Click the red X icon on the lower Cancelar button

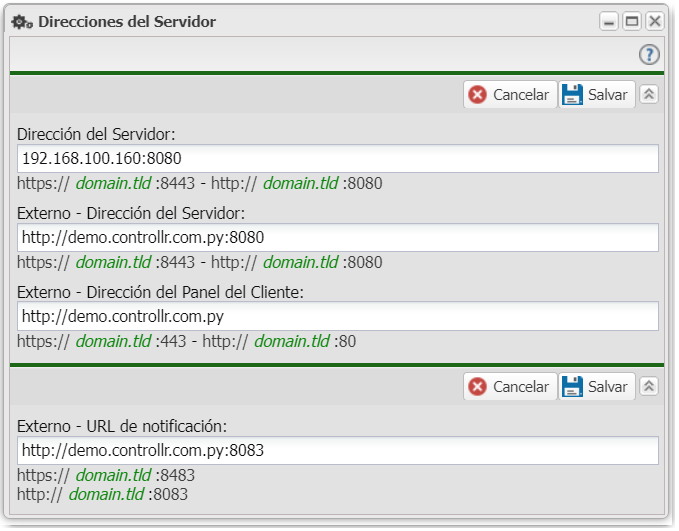pos(478,387)
